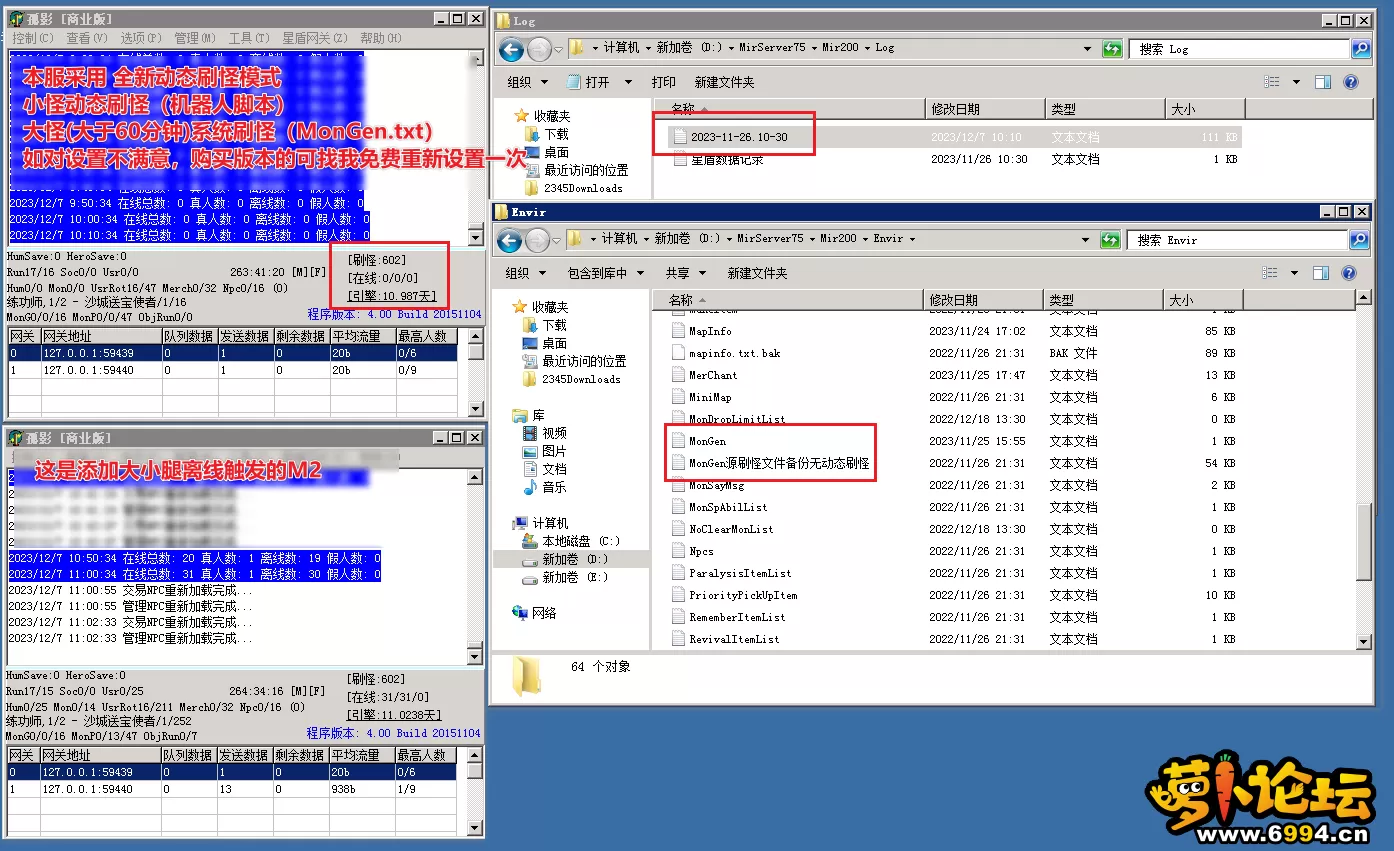Viewport: 1394px width, 851px height.
Task: Expand the 组织 dropdown in Envir window
Action: pyautogui.click(x=527, y=273)
